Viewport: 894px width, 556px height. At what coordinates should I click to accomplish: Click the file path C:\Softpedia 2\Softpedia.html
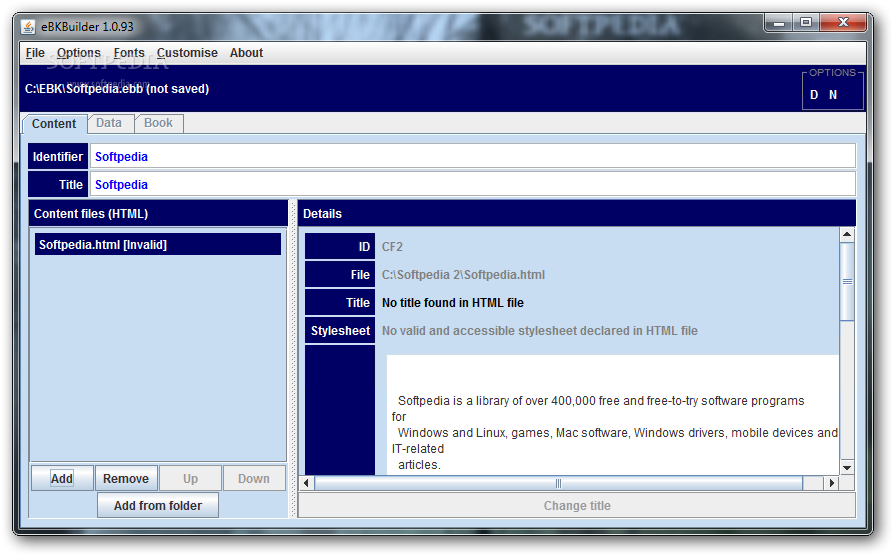coord(463,275)
